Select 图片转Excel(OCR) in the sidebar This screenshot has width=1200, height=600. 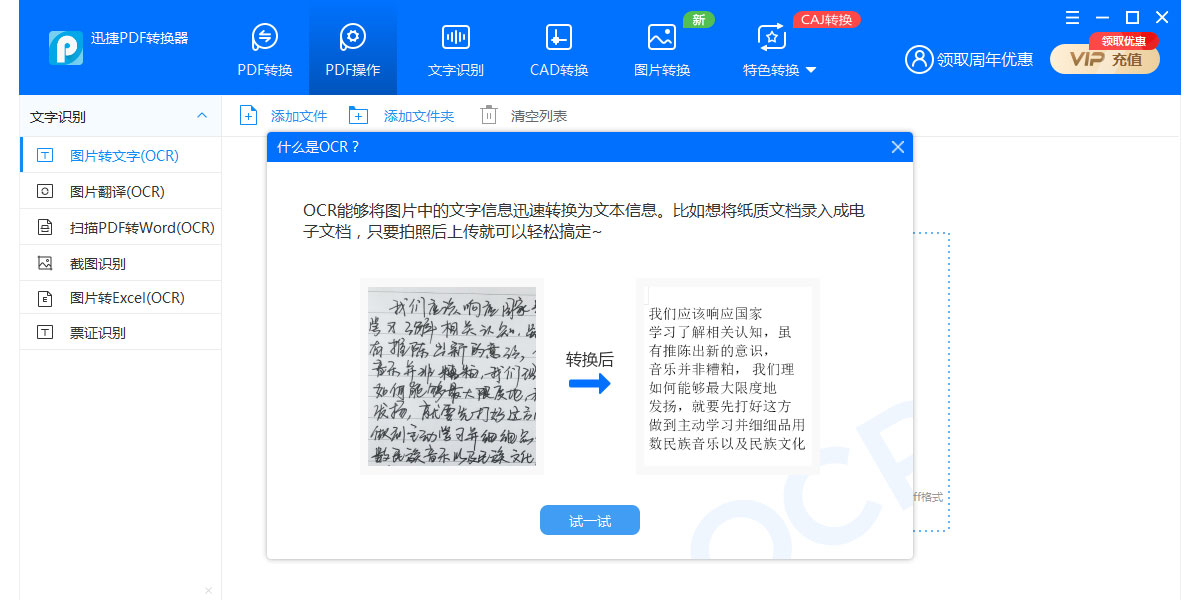pyautogui.click(x=121, y=297)
